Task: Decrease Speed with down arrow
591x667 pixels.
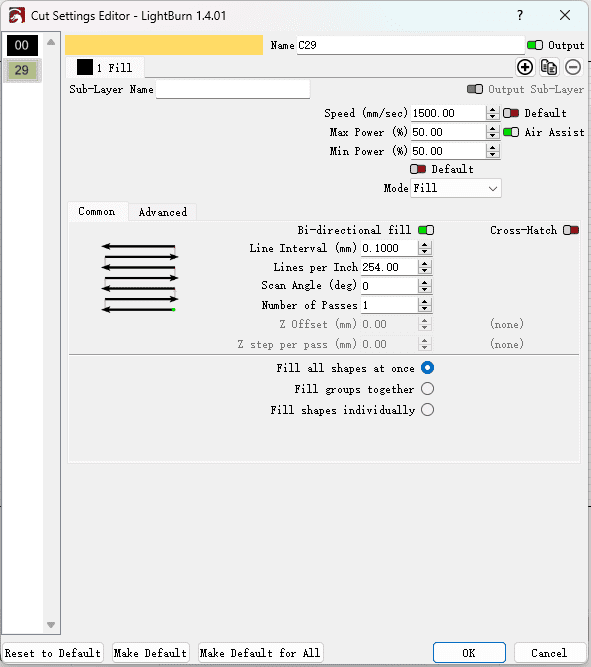Action: (493, 117)
